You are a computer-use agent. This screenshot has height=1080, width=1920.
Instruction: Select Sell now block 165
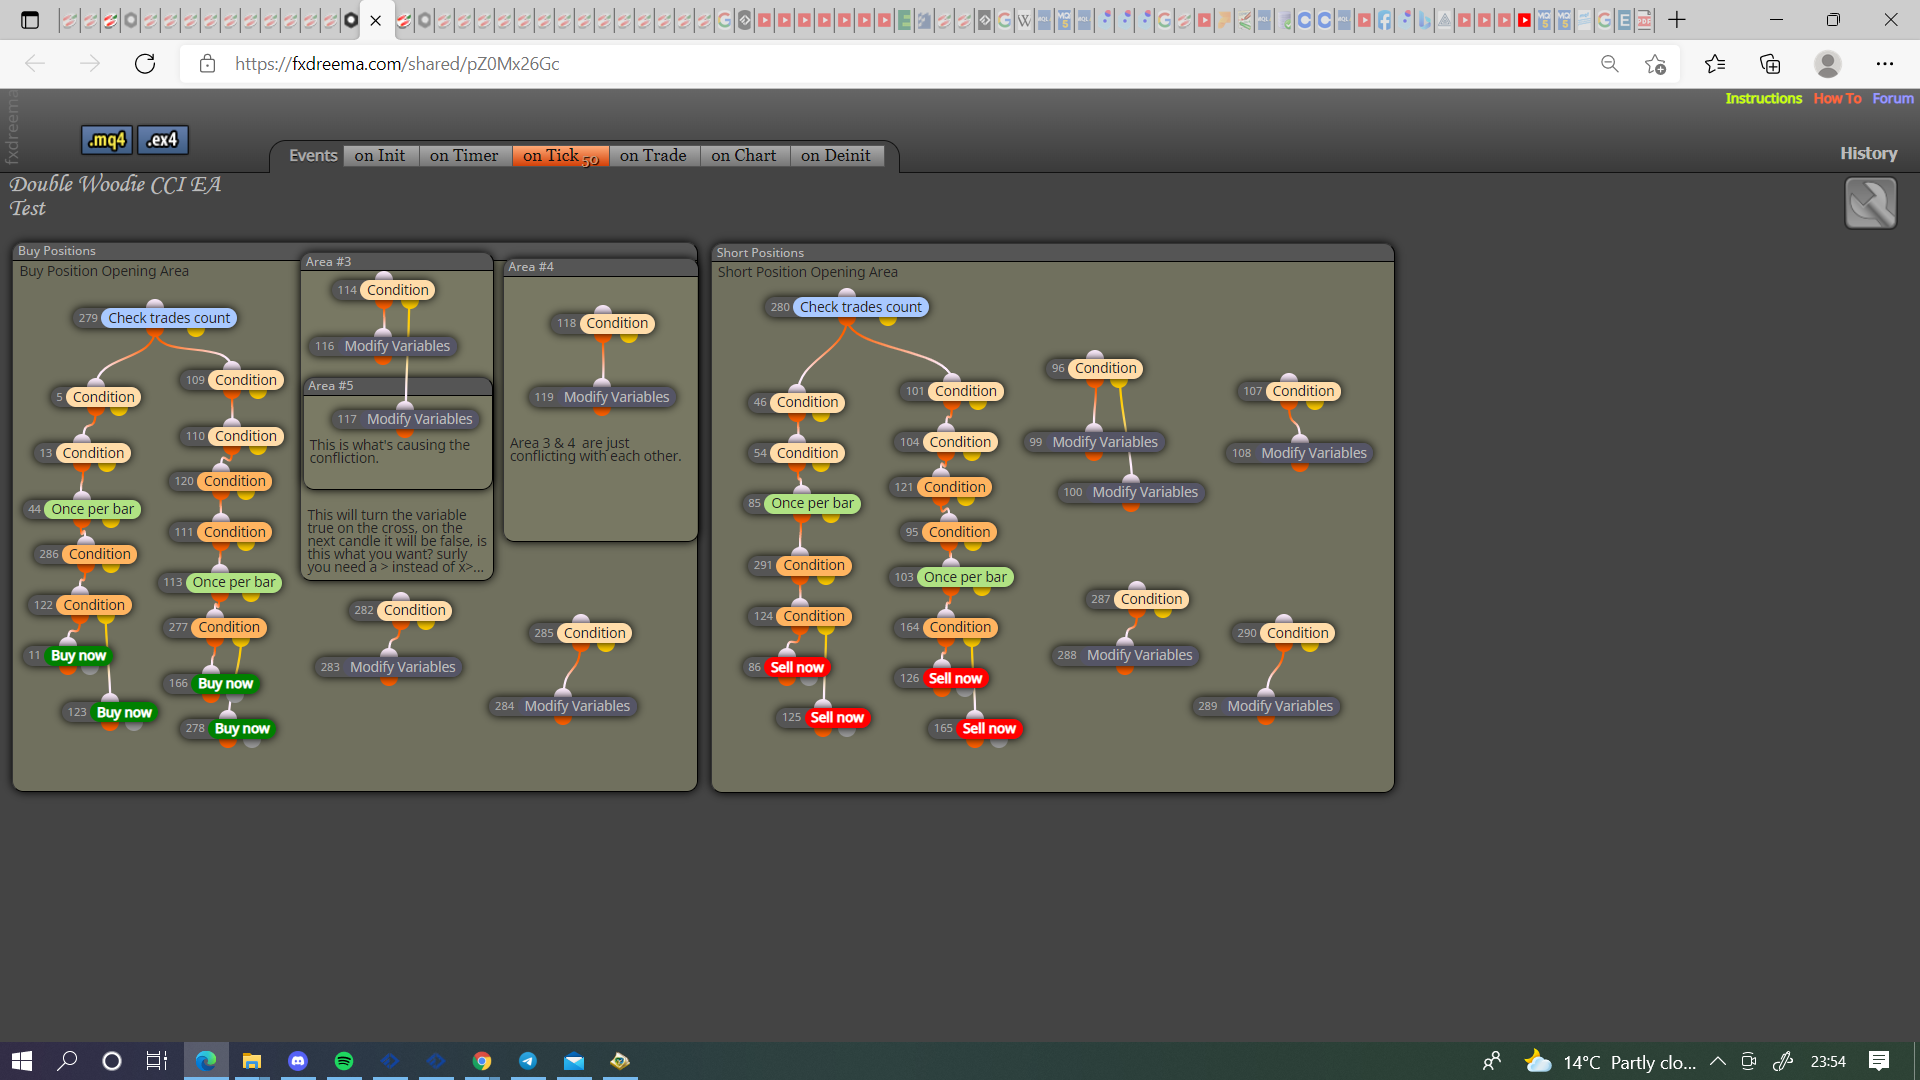click(975, 729)
